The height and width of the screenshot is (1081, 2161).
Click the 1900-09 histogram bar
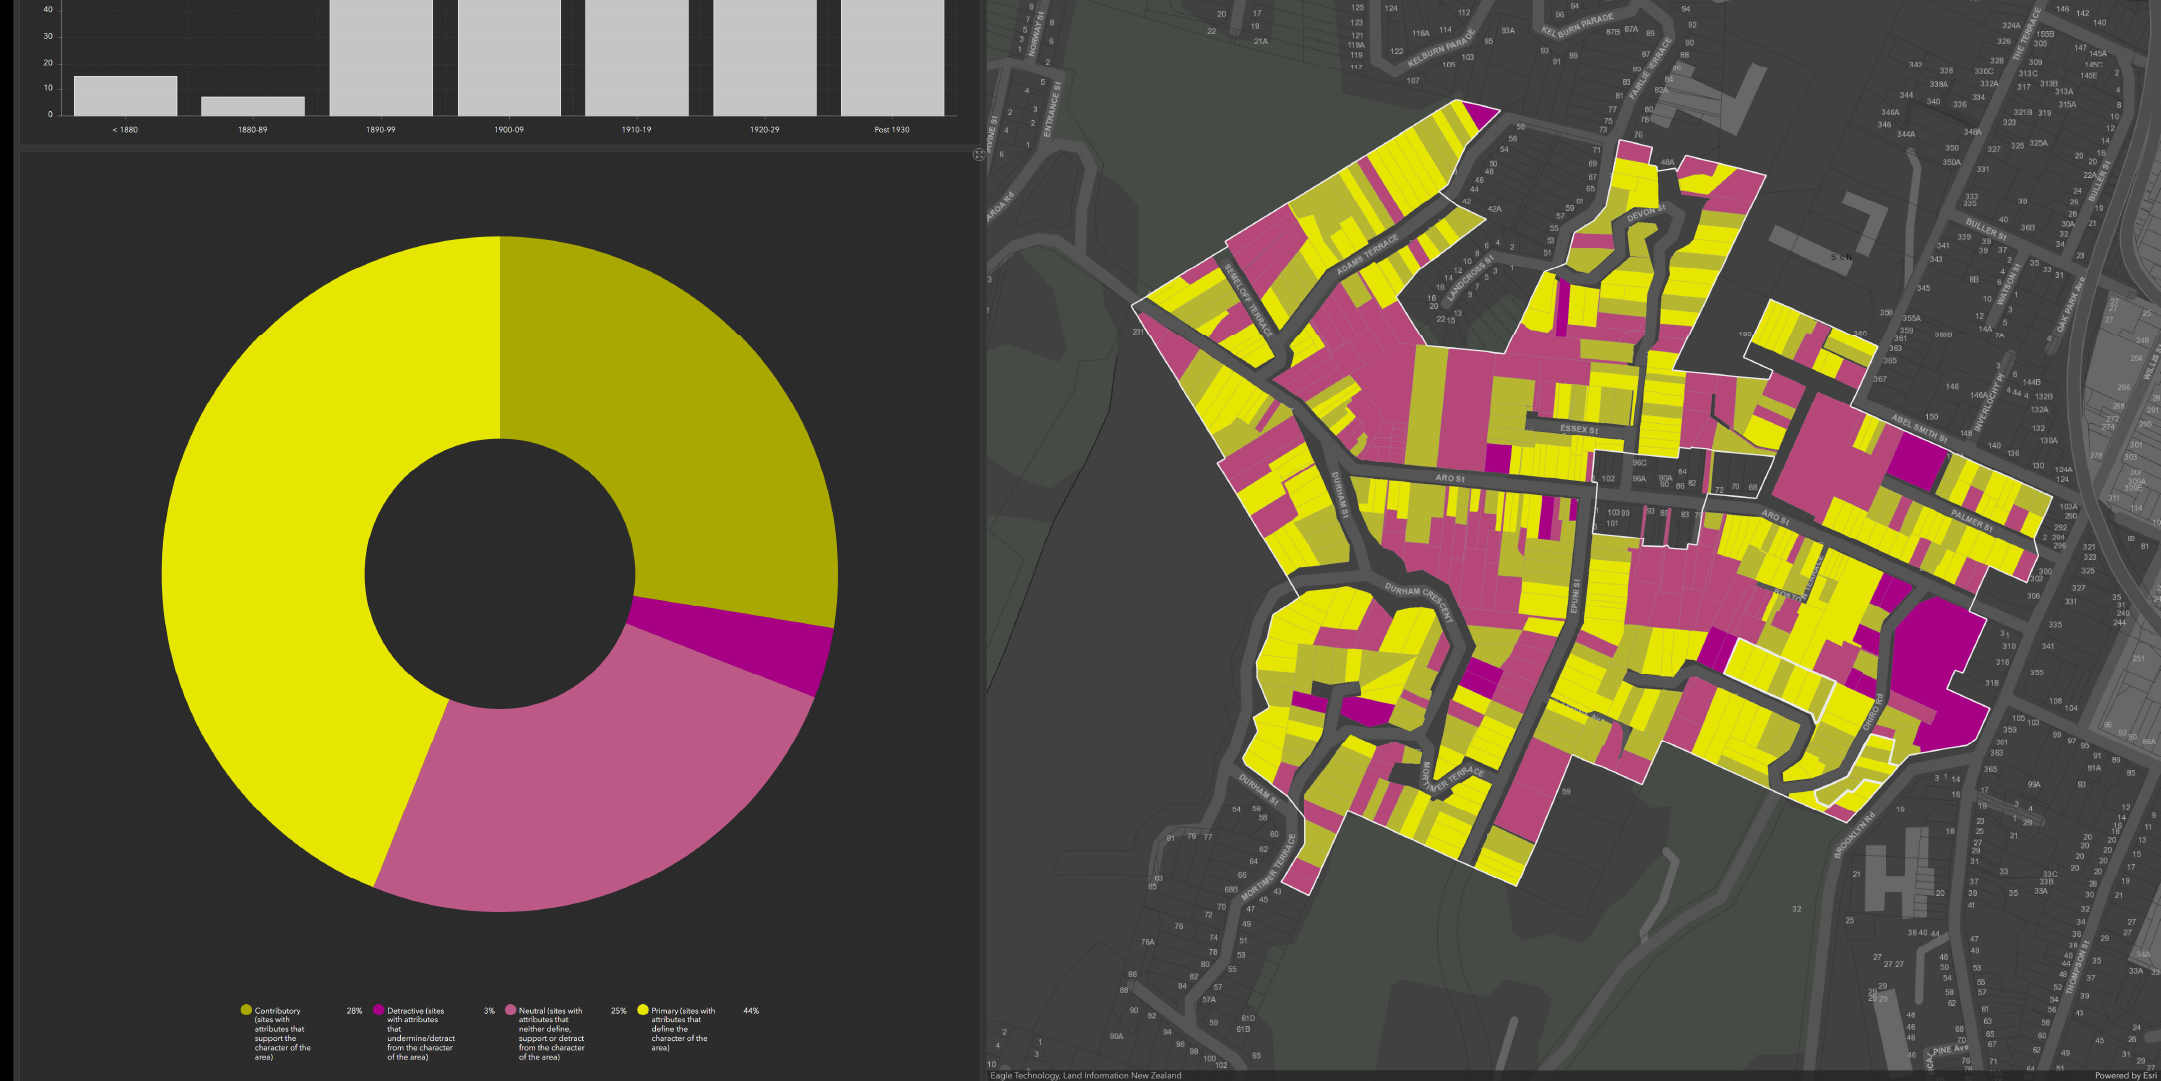pyautogui.click(x=509, y=58)
